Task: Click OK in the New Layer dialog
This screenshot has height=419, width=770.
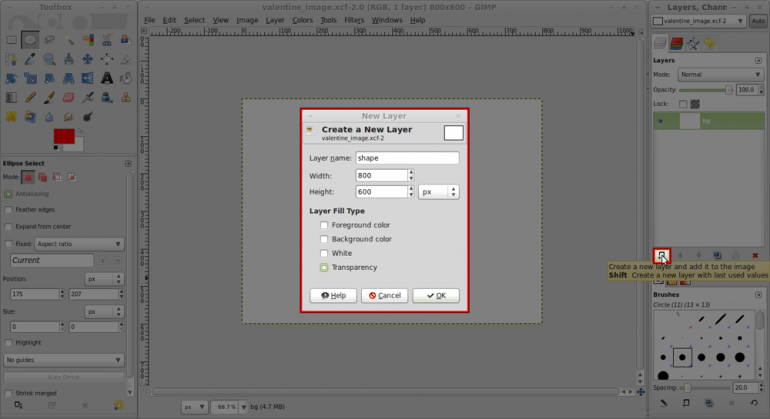Action: [x=436, y=295]
